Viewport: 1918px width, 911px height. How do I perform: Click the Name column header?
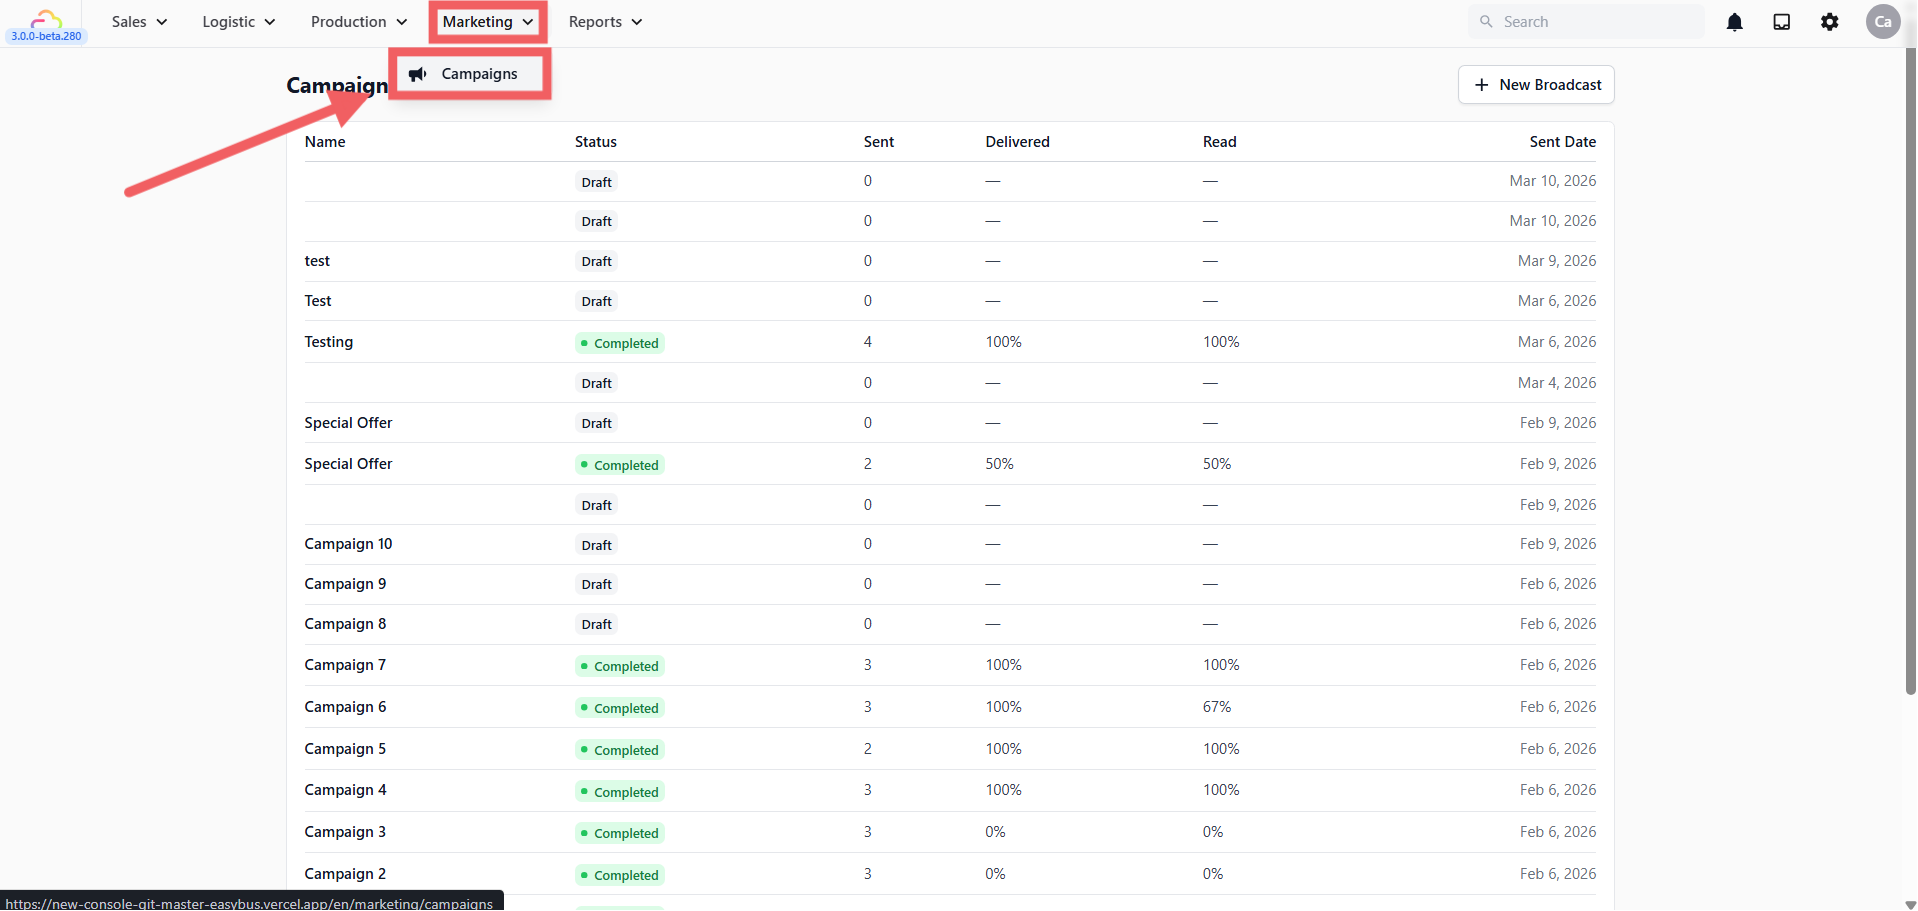pos(325,142)
